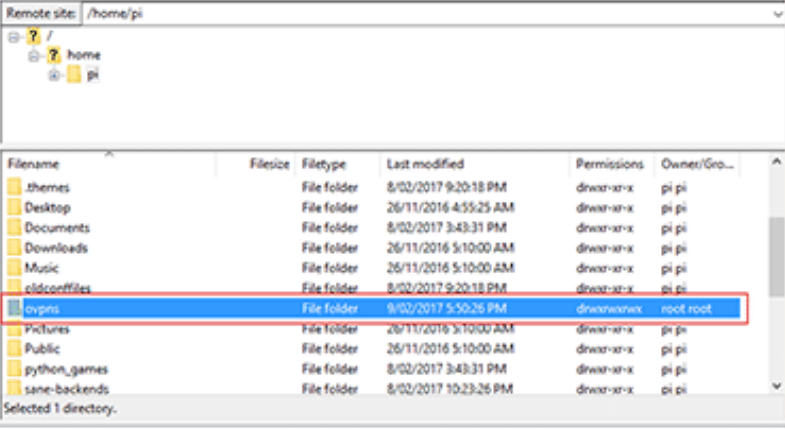Expand the pi folder tree node
785x429 pixels.
53,75
